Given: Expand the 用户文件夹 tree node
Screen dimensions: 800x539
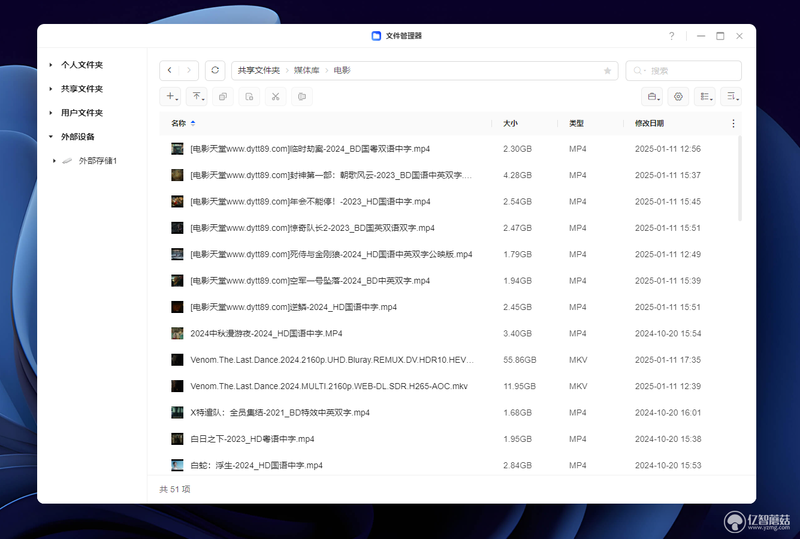Looking at the screenshot, I should [x=51, y=113].
